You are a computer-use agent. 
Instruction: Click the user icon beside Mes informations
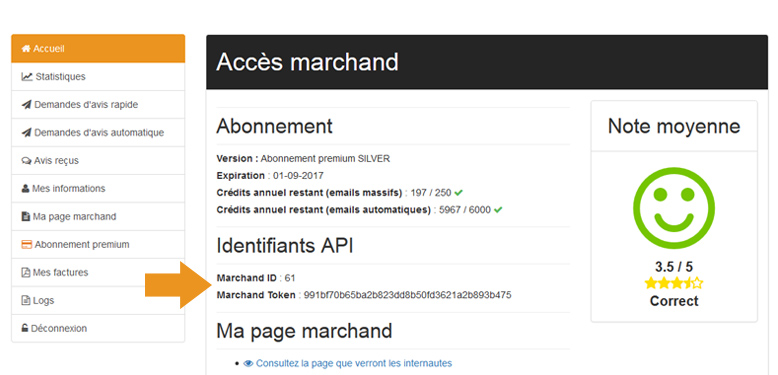(x=25, y=188)
